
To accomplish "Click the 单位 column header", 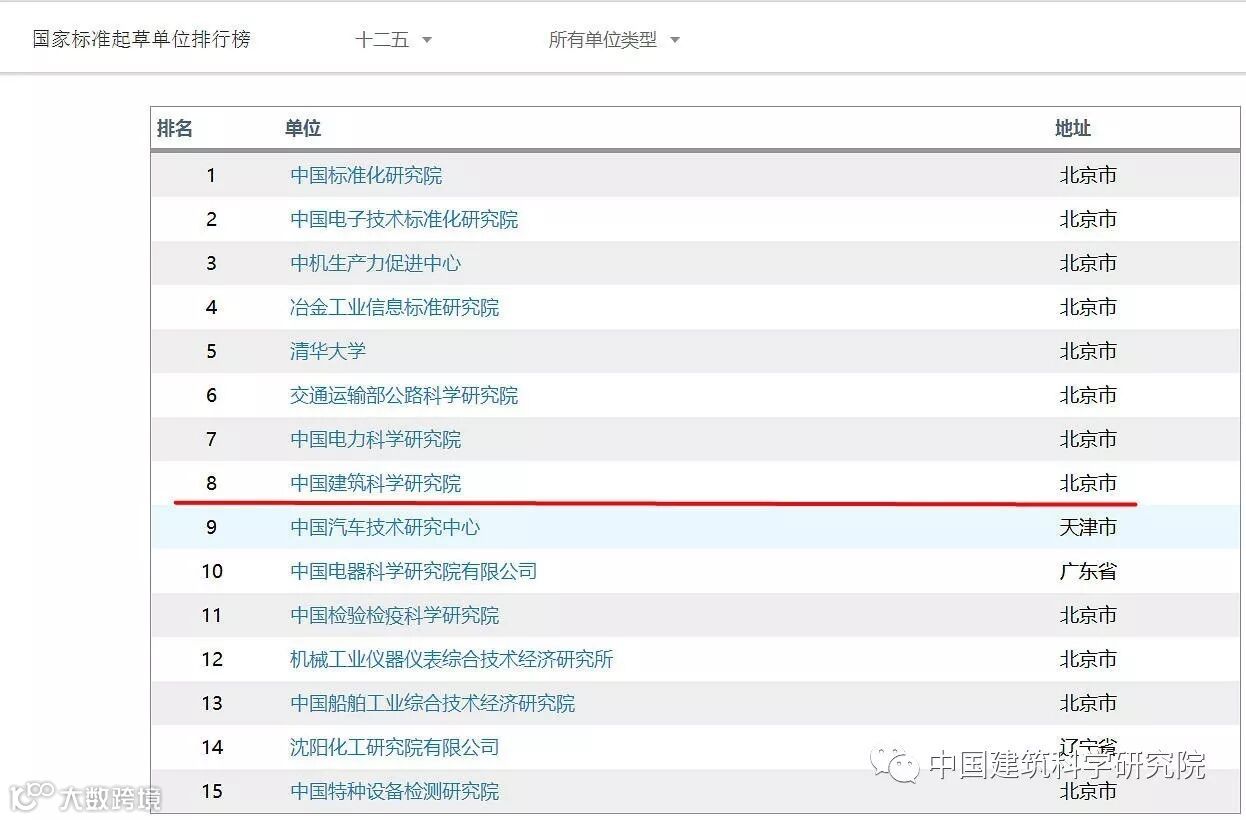I will (x=303, y=128).
